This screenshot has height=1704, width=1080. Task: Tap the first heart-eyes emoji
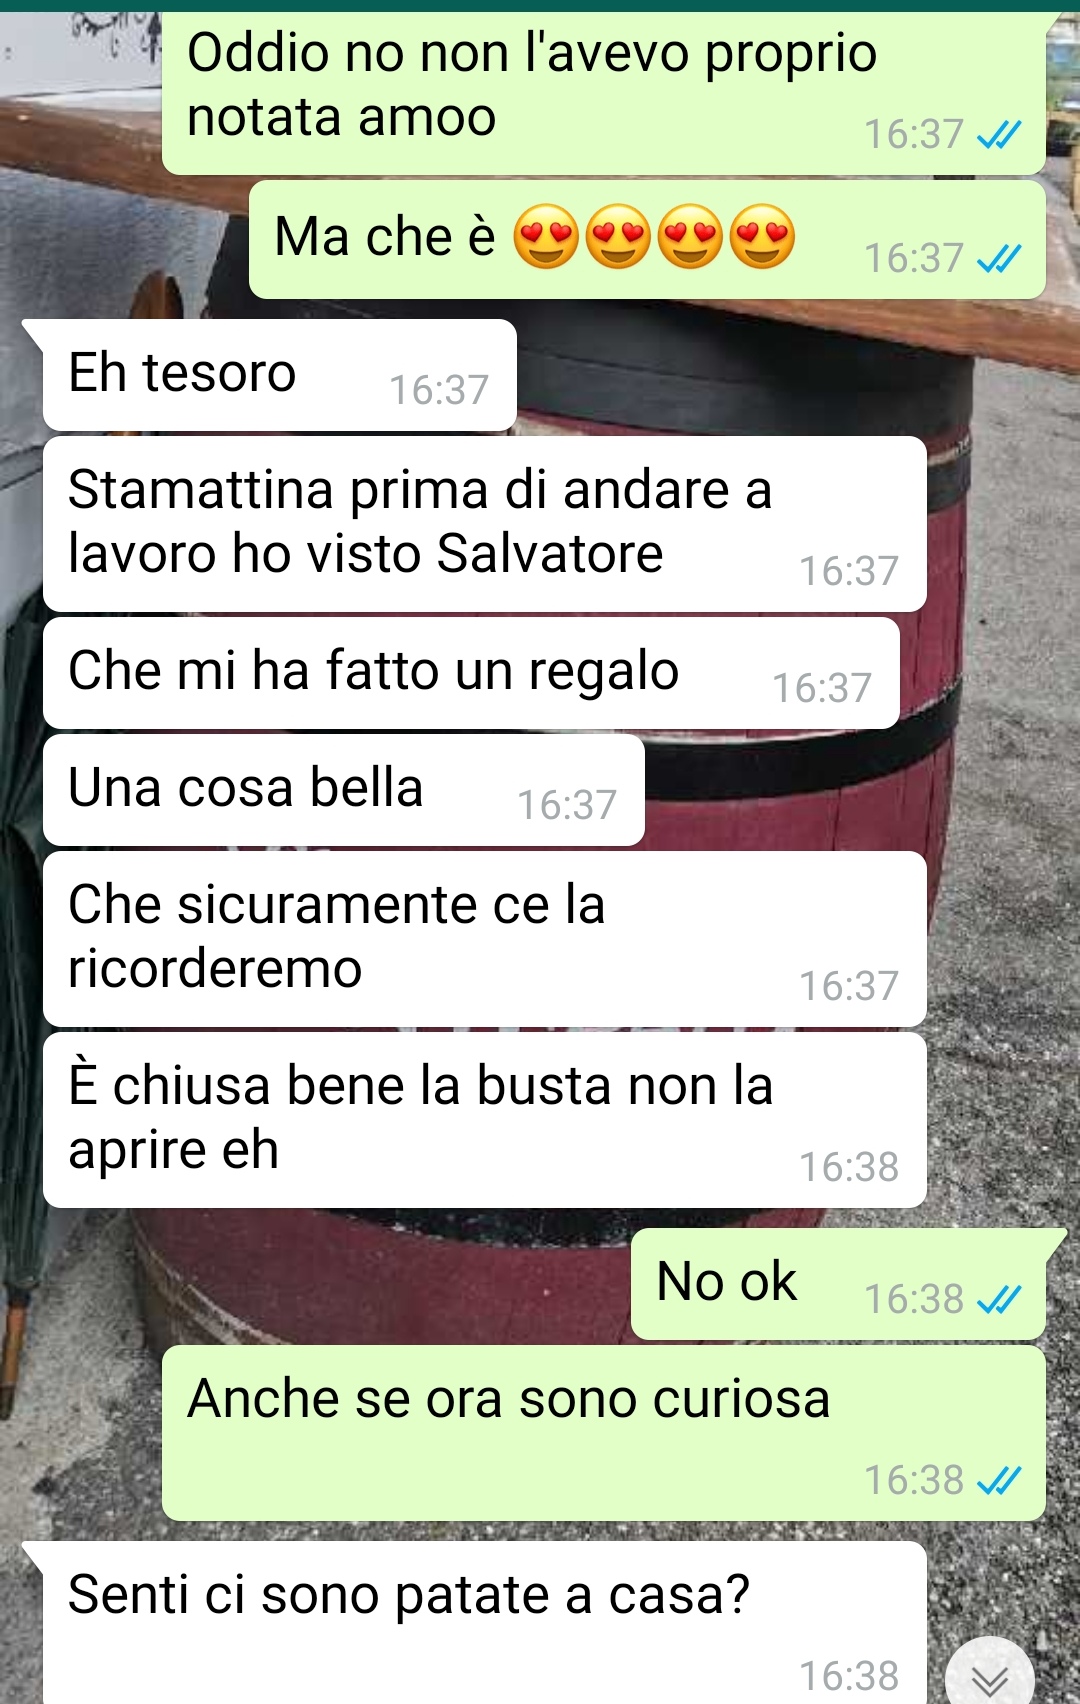pos(546,238)
